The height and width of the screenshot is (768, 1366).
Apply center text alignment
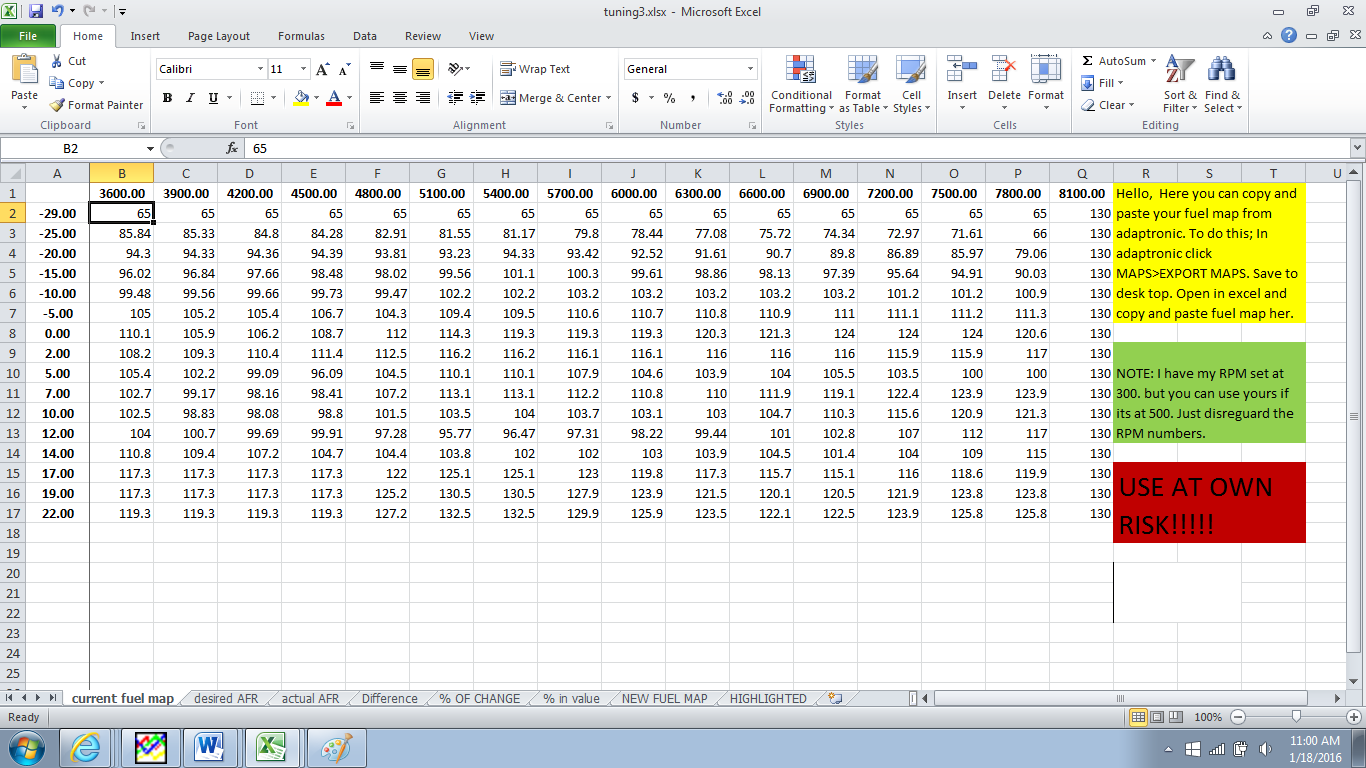click(400, 98)
